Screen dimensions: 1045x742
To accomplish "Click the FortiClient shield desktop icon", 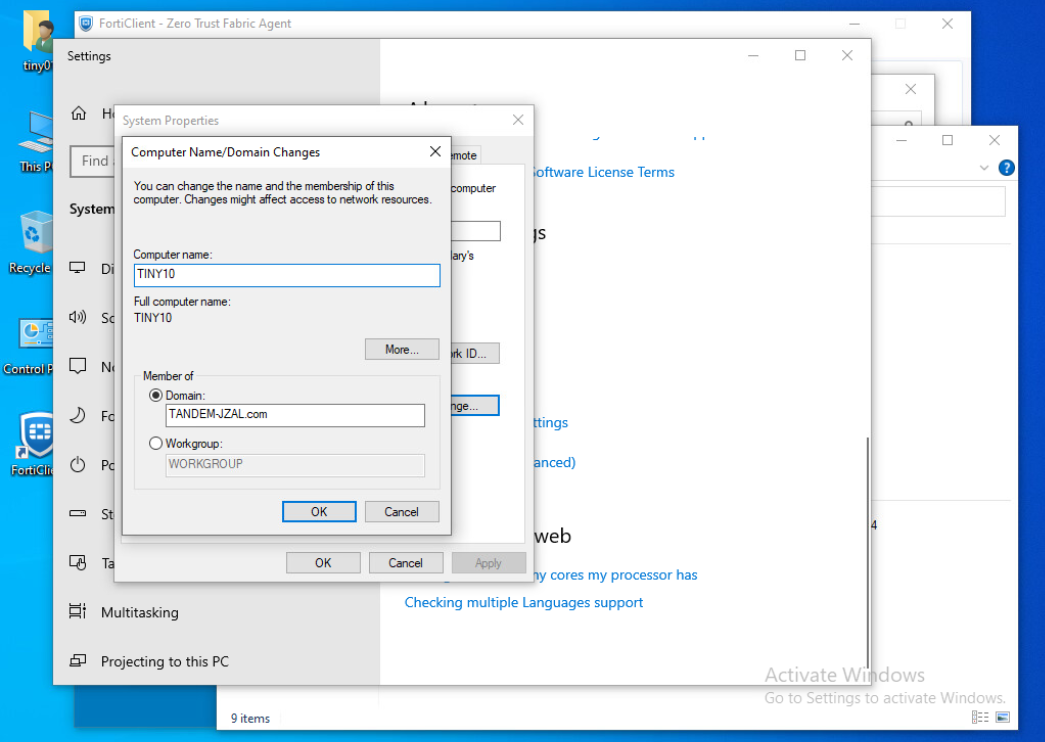I will (36, 435).
